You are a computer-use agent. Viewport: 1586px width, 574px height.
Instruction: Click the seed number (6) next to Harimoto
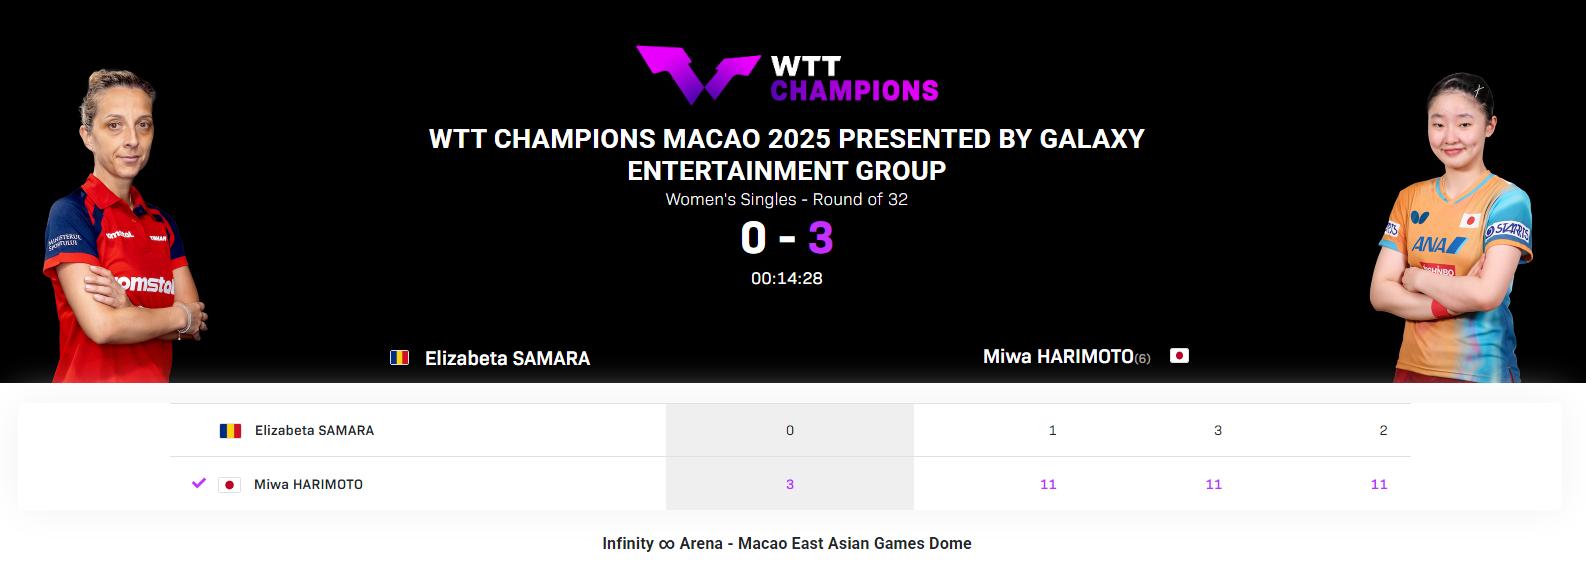1142,358
